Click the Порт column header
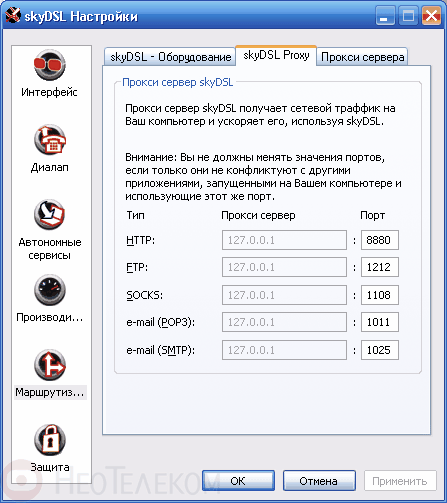This screenshot has width=447, height=503. (372, 216)
